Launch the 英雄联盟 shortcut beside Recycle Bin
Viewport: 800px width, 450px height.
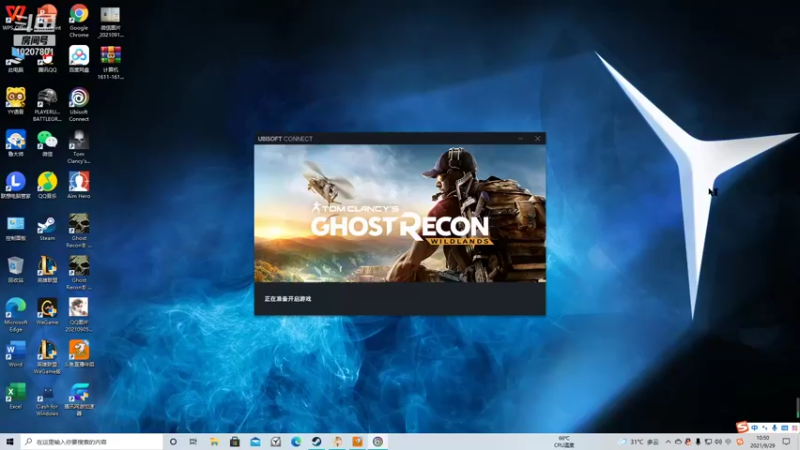[x=47, y=269]
